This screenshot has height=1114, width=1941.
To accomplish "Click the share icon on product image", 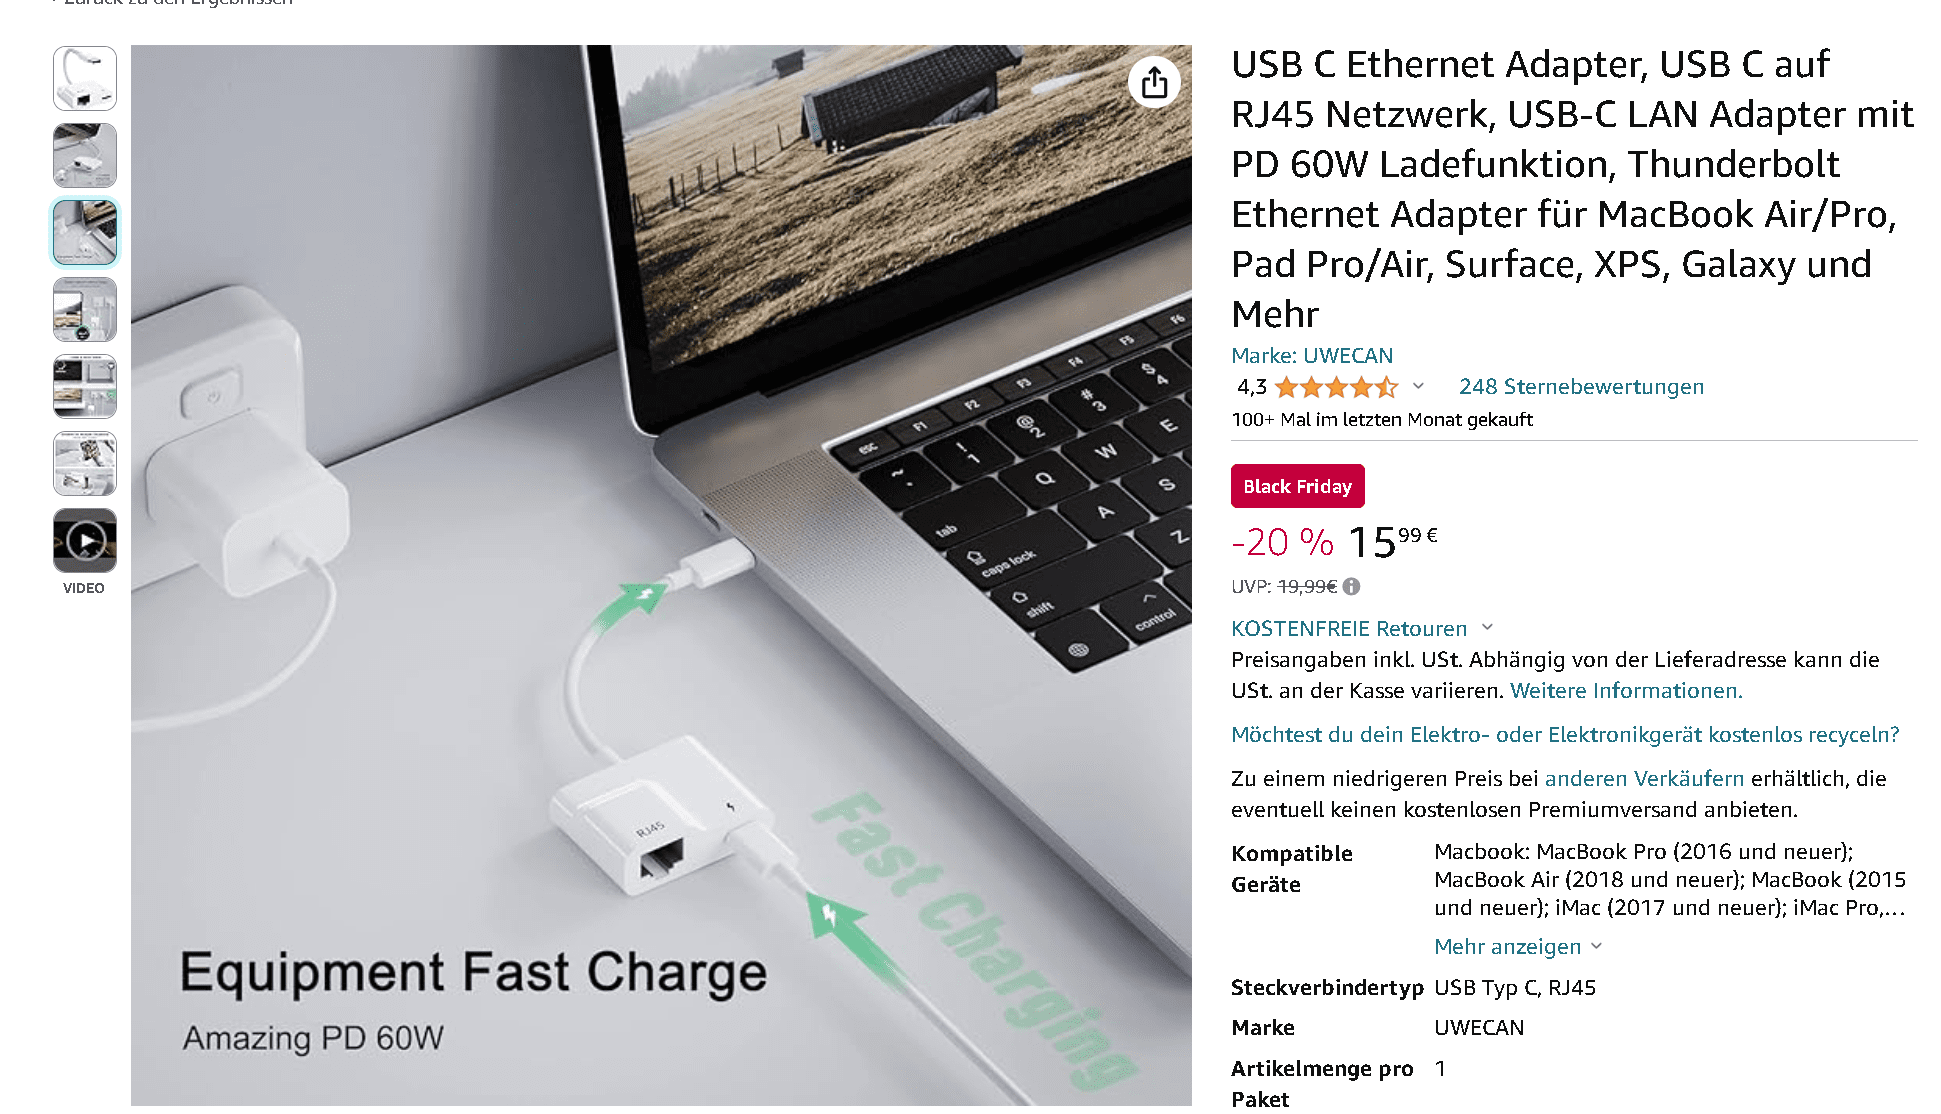I will point(1154,82).
